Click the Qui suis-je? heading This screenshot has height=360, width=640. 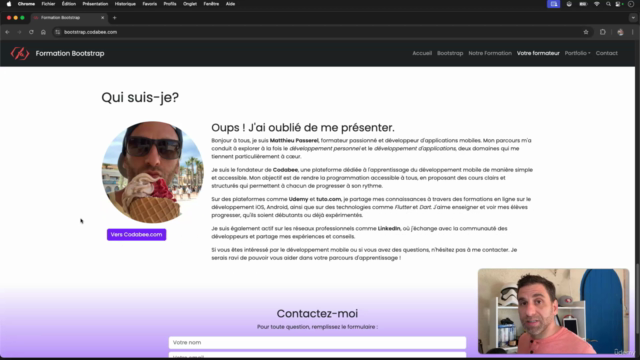coord(140,97)
